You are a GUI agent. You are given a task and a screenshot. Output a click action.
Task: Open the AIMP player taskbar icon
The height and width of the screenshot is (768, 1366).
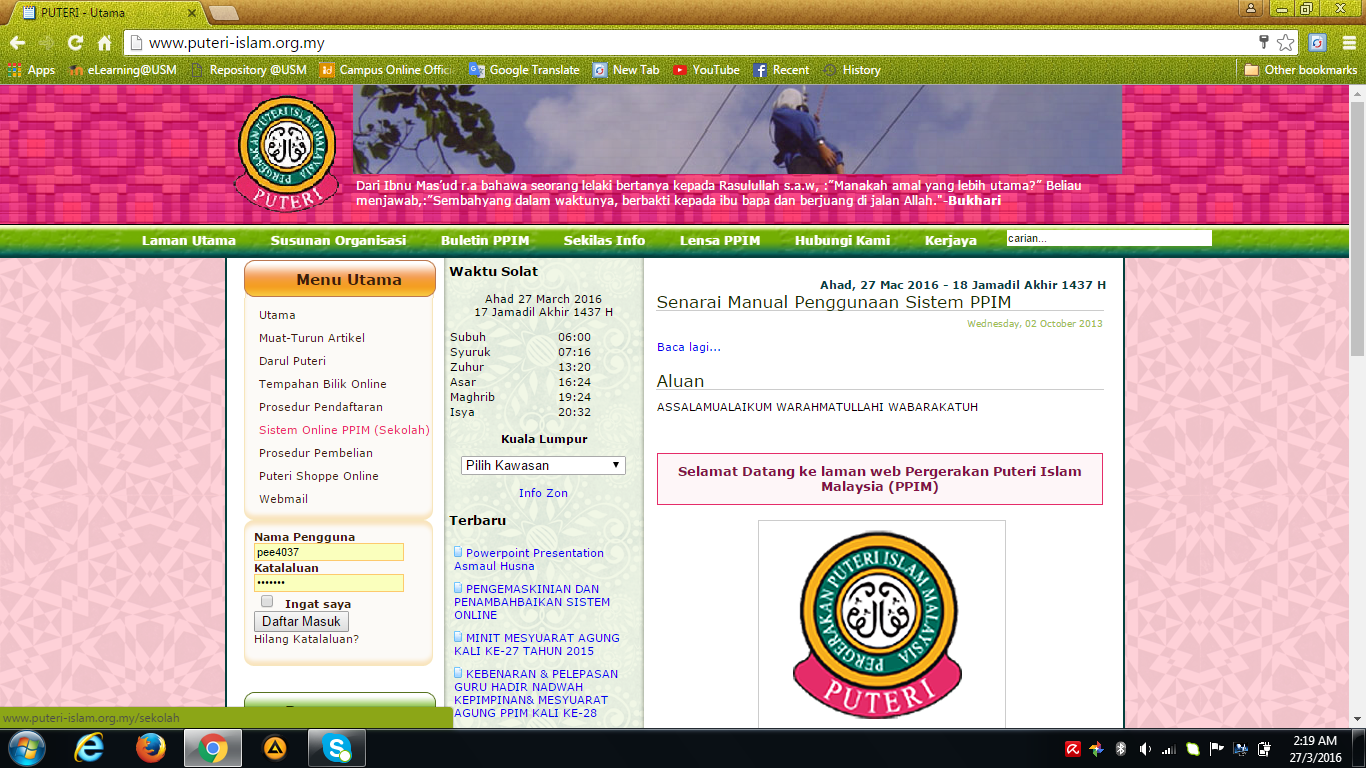tap(274, 748)
